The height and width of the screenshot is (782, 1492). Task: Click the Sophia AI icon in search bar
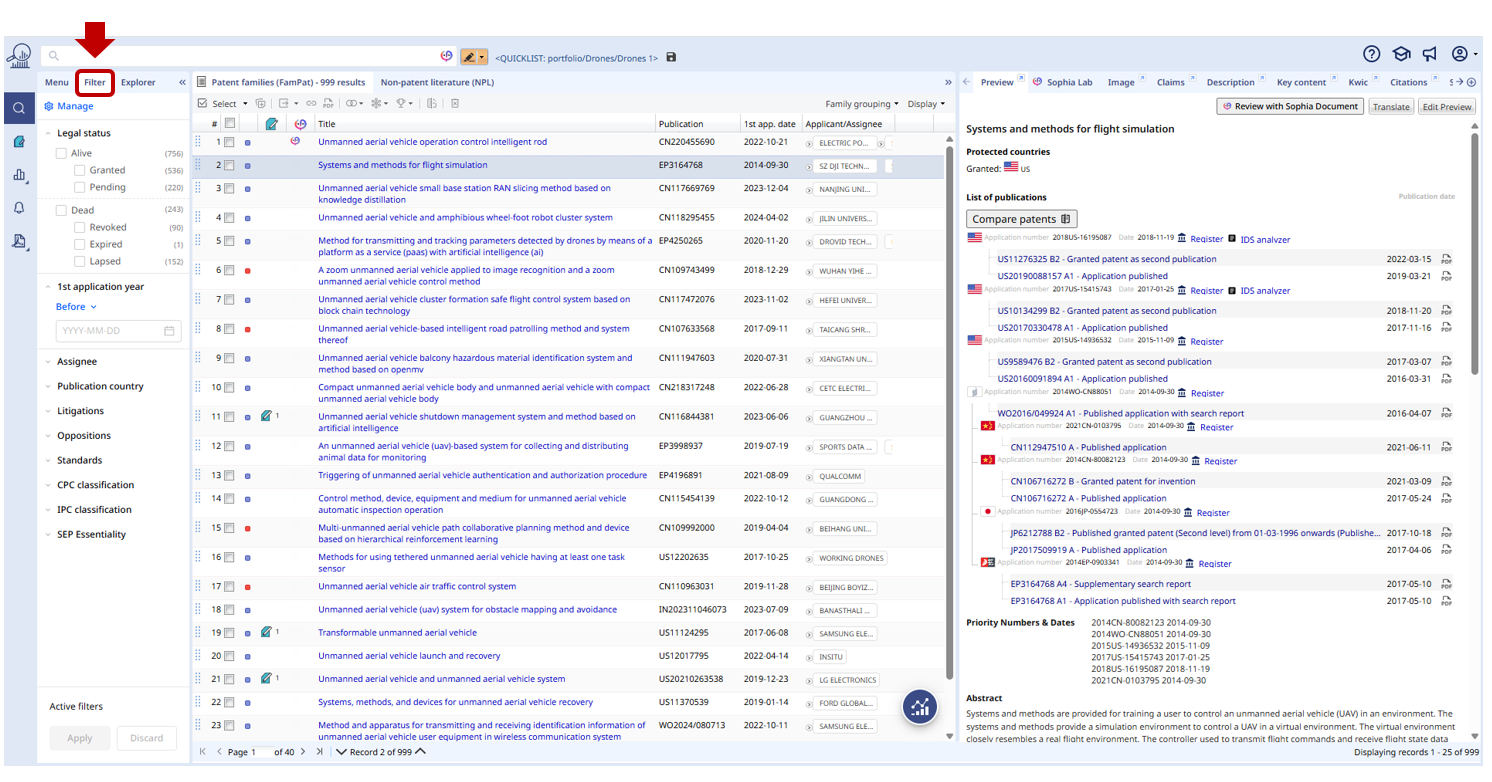(447, 57)
